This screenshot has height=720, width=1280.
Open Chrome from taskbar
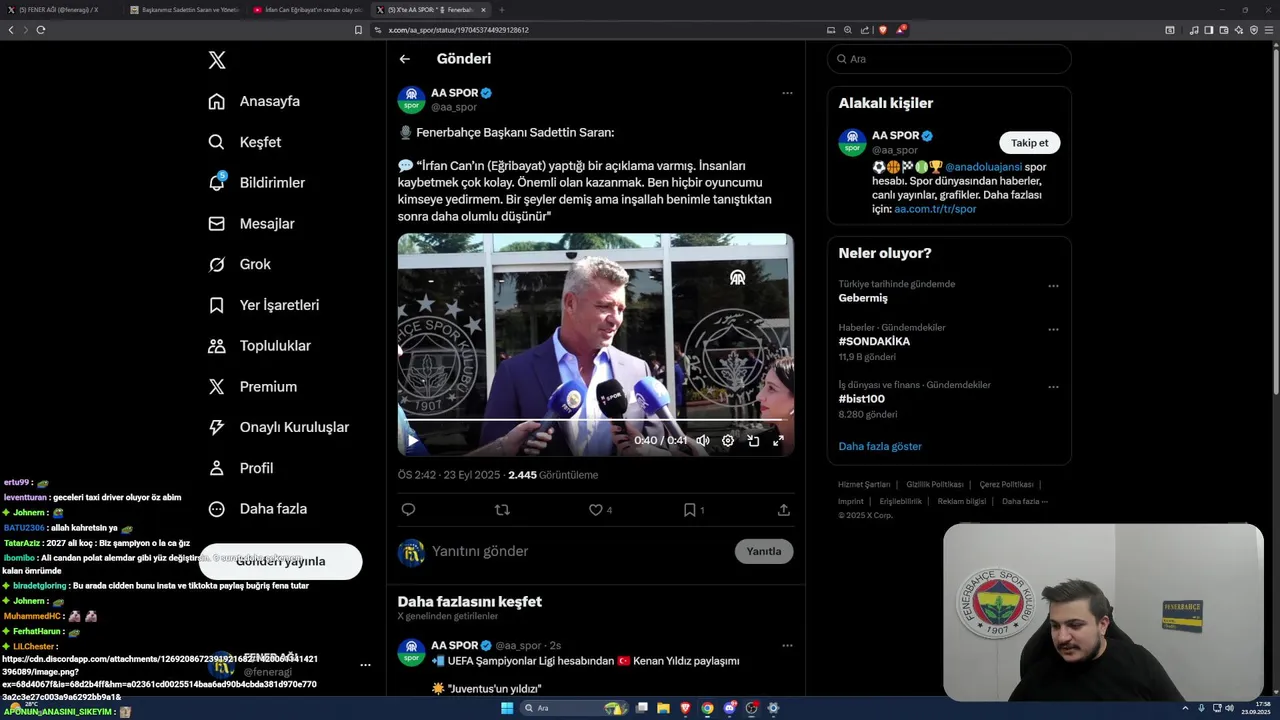click(x=707, y=708)
